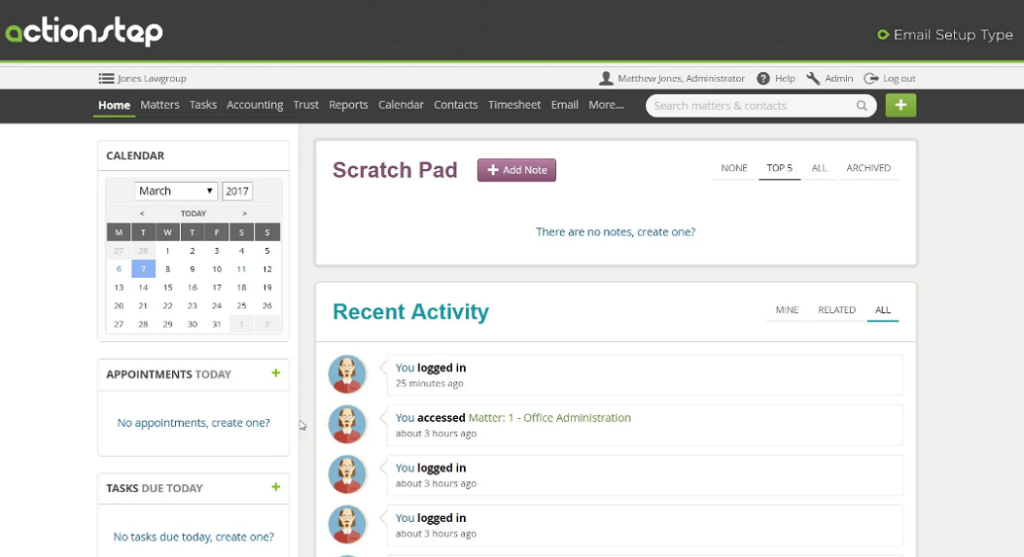This screenshot has height=557, width=1024.
Task: Click avatar beside accessed Matter entry
Action: pos(347,424)
